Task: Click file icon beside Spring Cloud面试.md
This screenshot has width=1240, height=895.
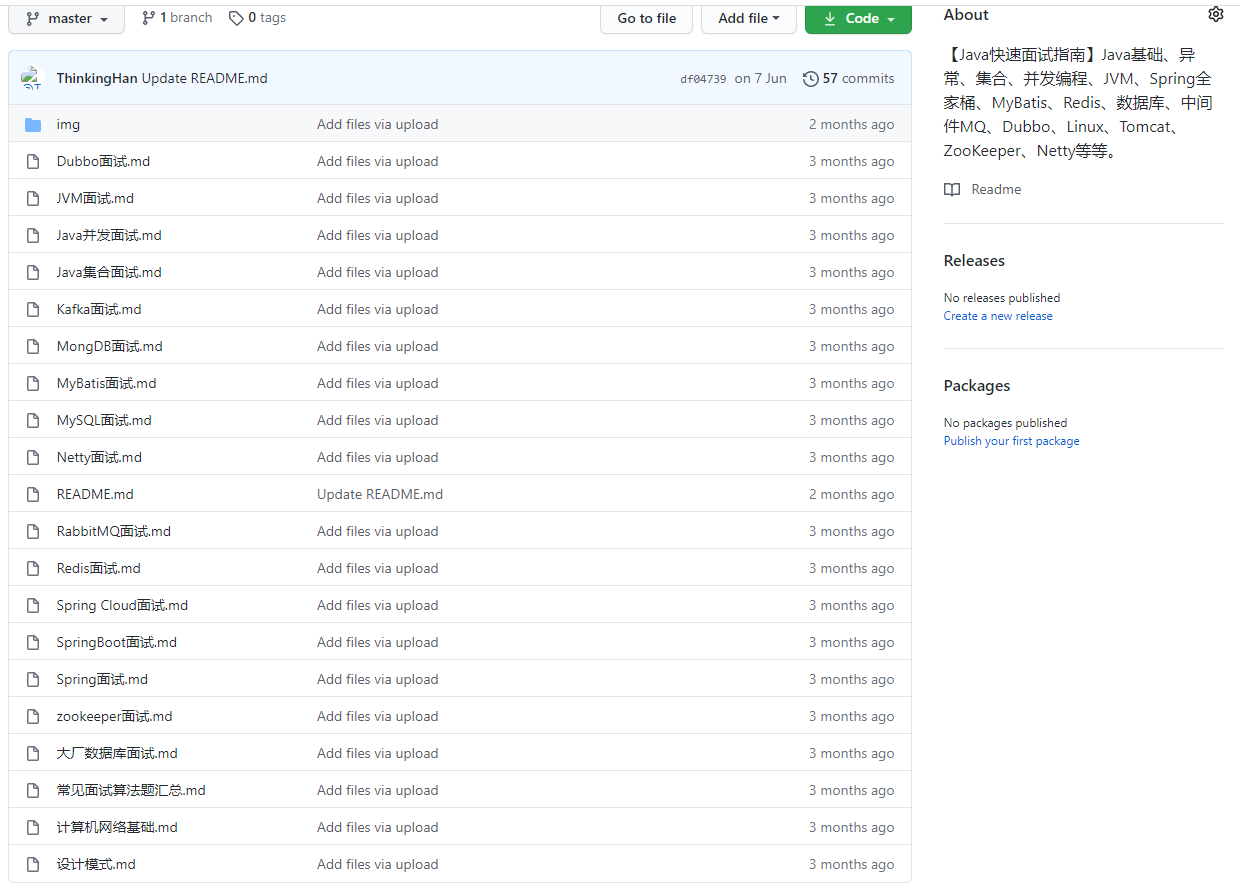Action: point(33,605)
